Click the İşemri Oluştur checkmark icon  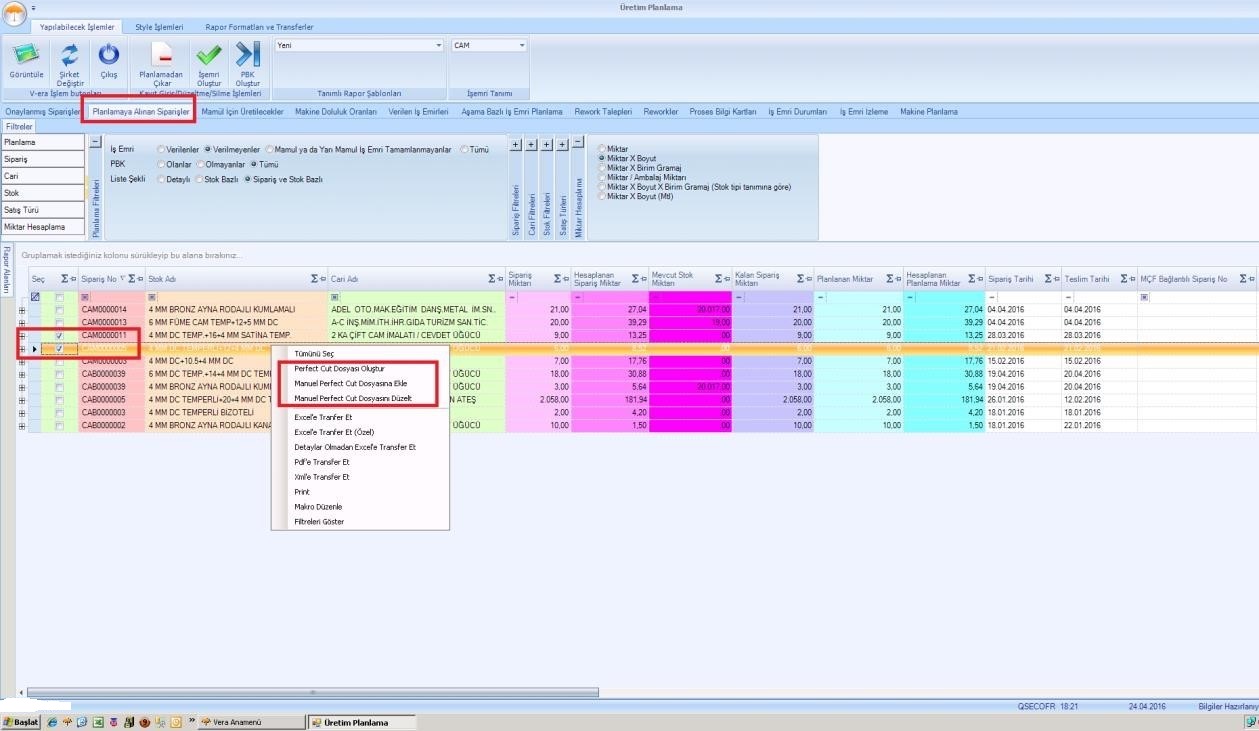209,56
